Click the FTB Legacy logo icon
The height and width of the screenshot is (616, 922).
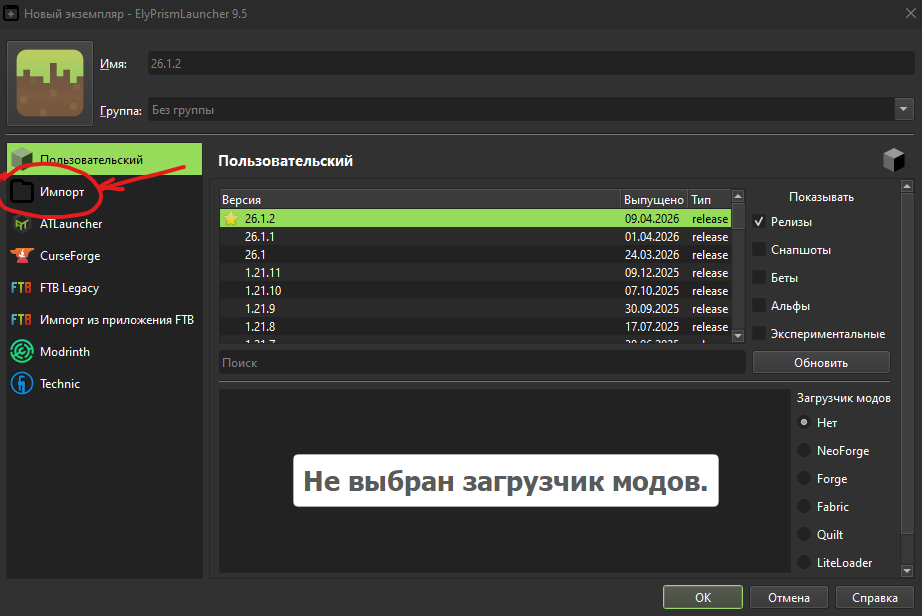tap(21, 288)
